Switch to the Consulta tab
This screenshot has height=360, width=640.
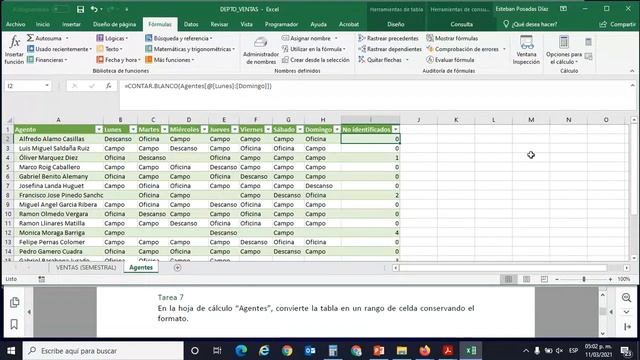461,24
